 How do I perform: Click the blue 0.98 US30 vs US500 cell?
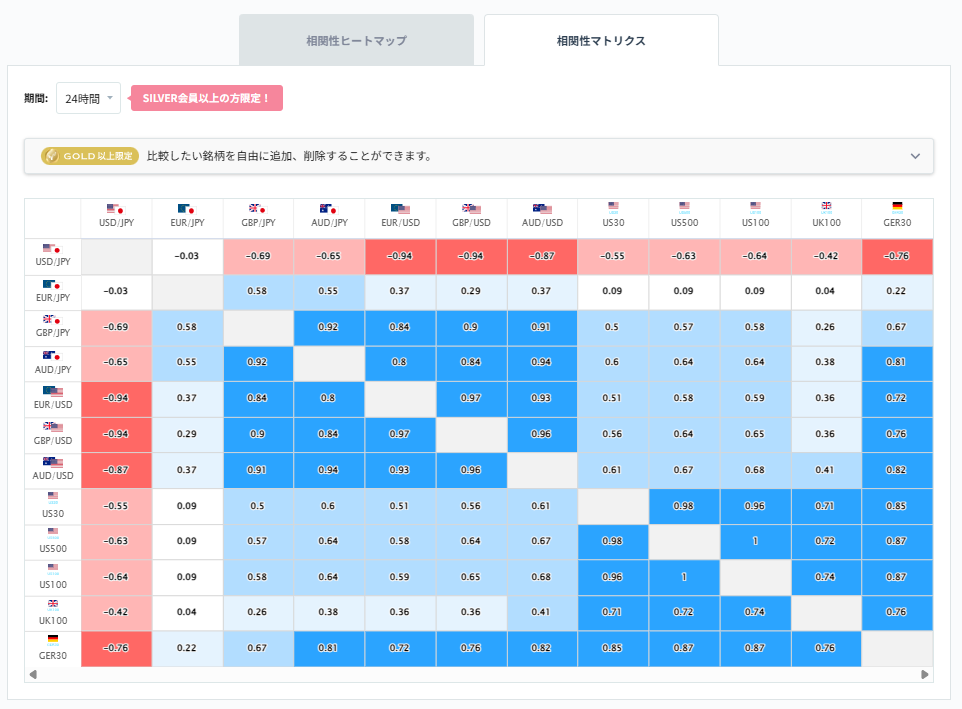(684, 506)
